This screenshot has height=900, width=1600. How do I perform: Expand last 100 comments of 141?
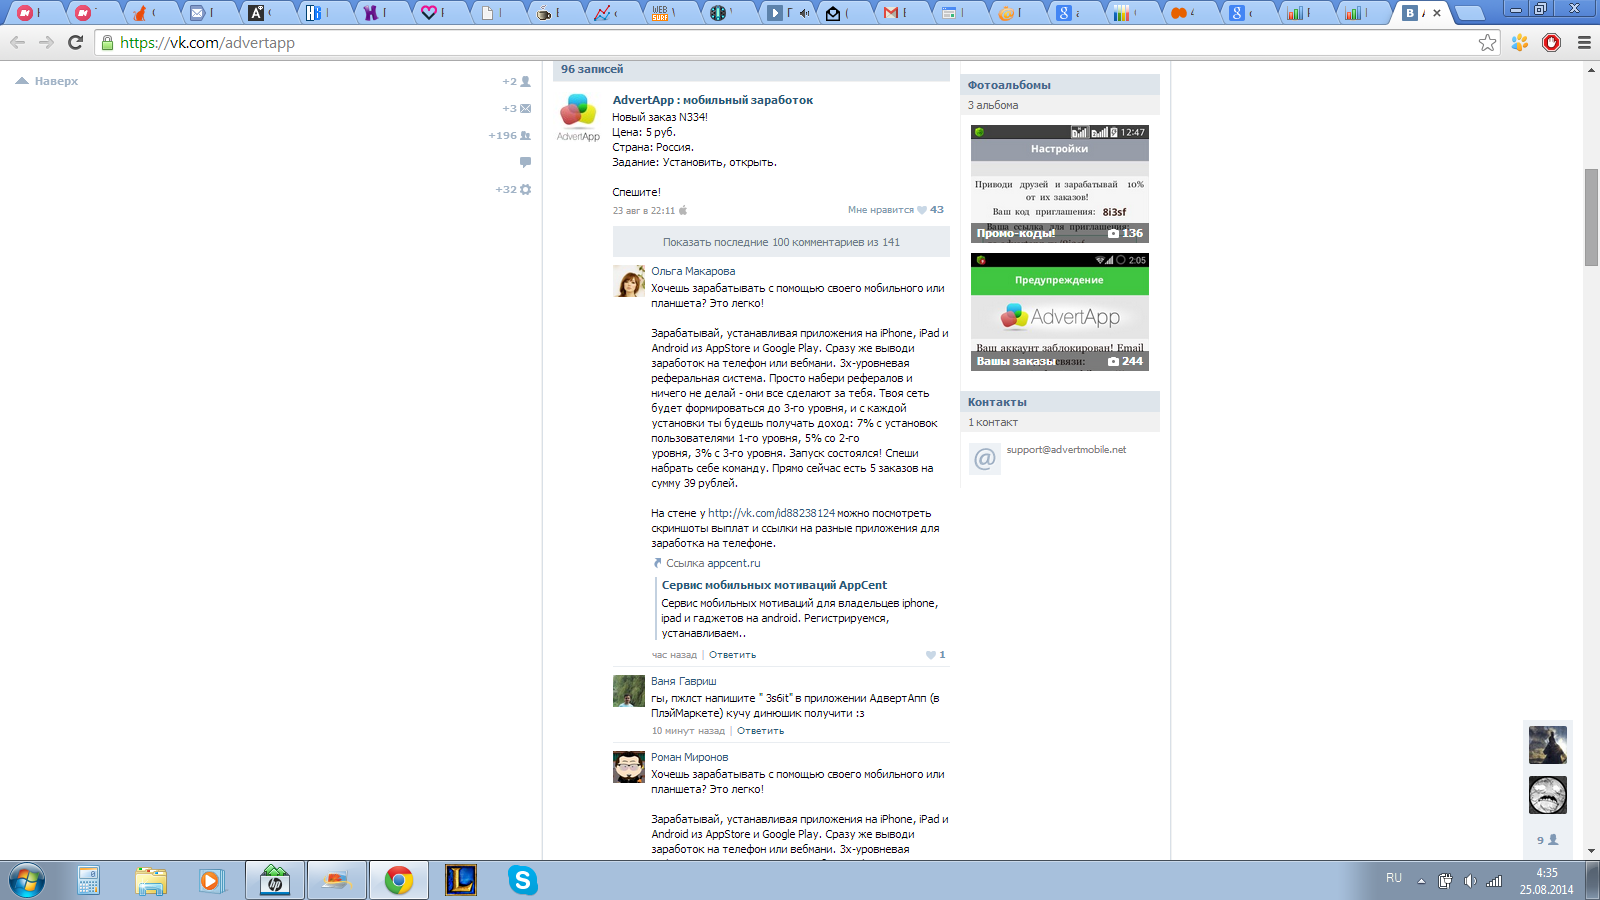(x=781, y=242)
